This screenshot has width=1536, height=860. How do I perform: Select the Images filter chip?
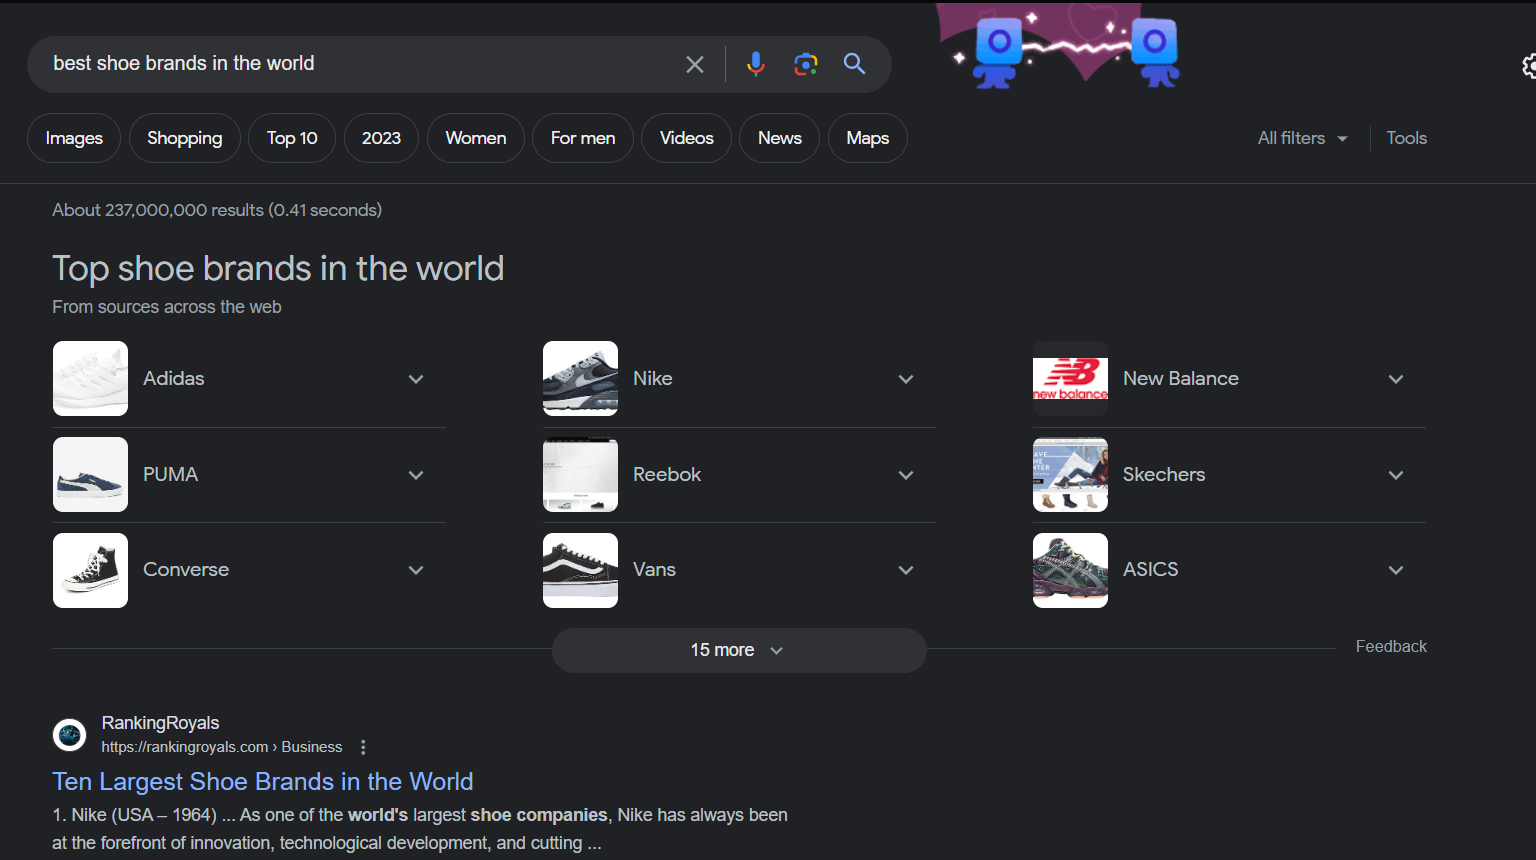[74, 138]
